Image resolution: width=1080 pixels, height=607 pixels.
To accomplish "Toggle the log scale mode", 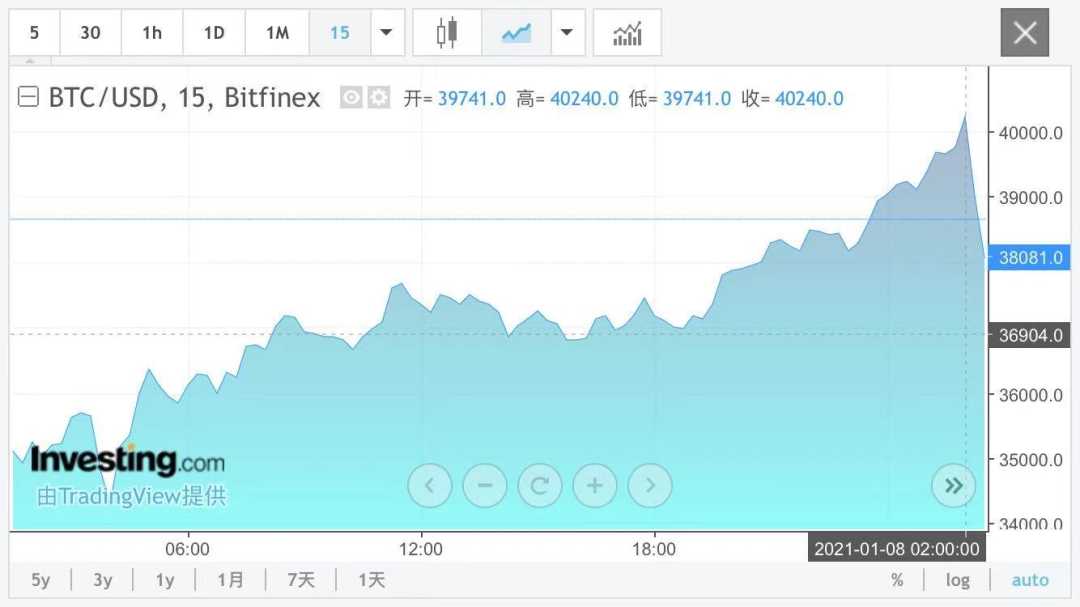I will pos(957,580).
